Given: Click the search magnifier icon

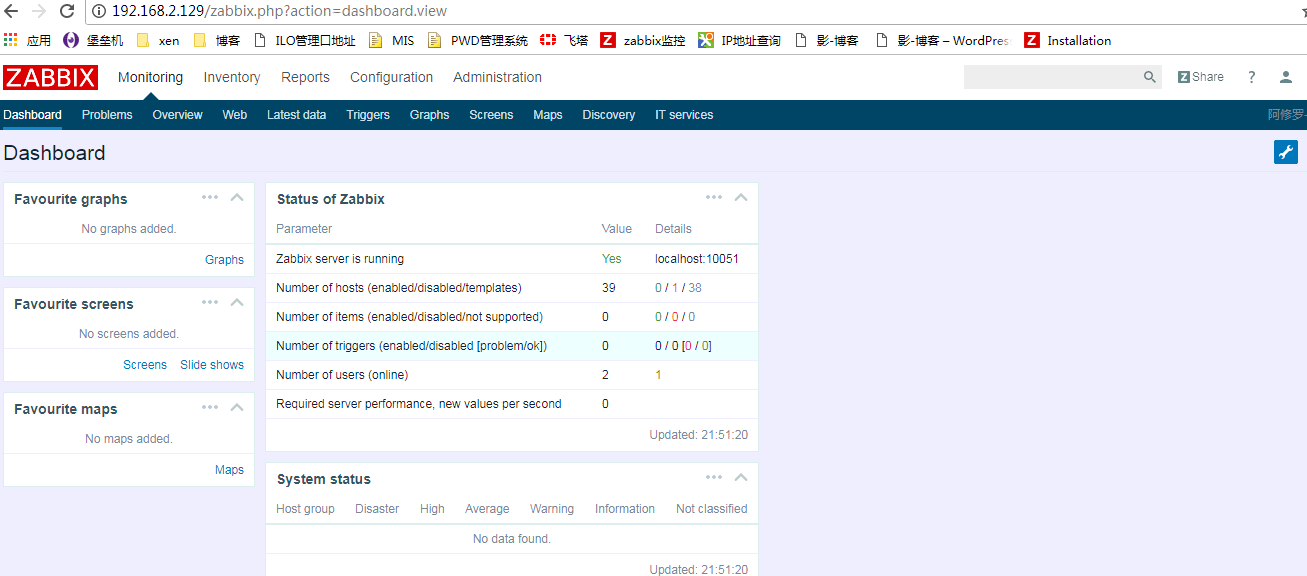Looking at the screenshot, I should coord(1150,77).
